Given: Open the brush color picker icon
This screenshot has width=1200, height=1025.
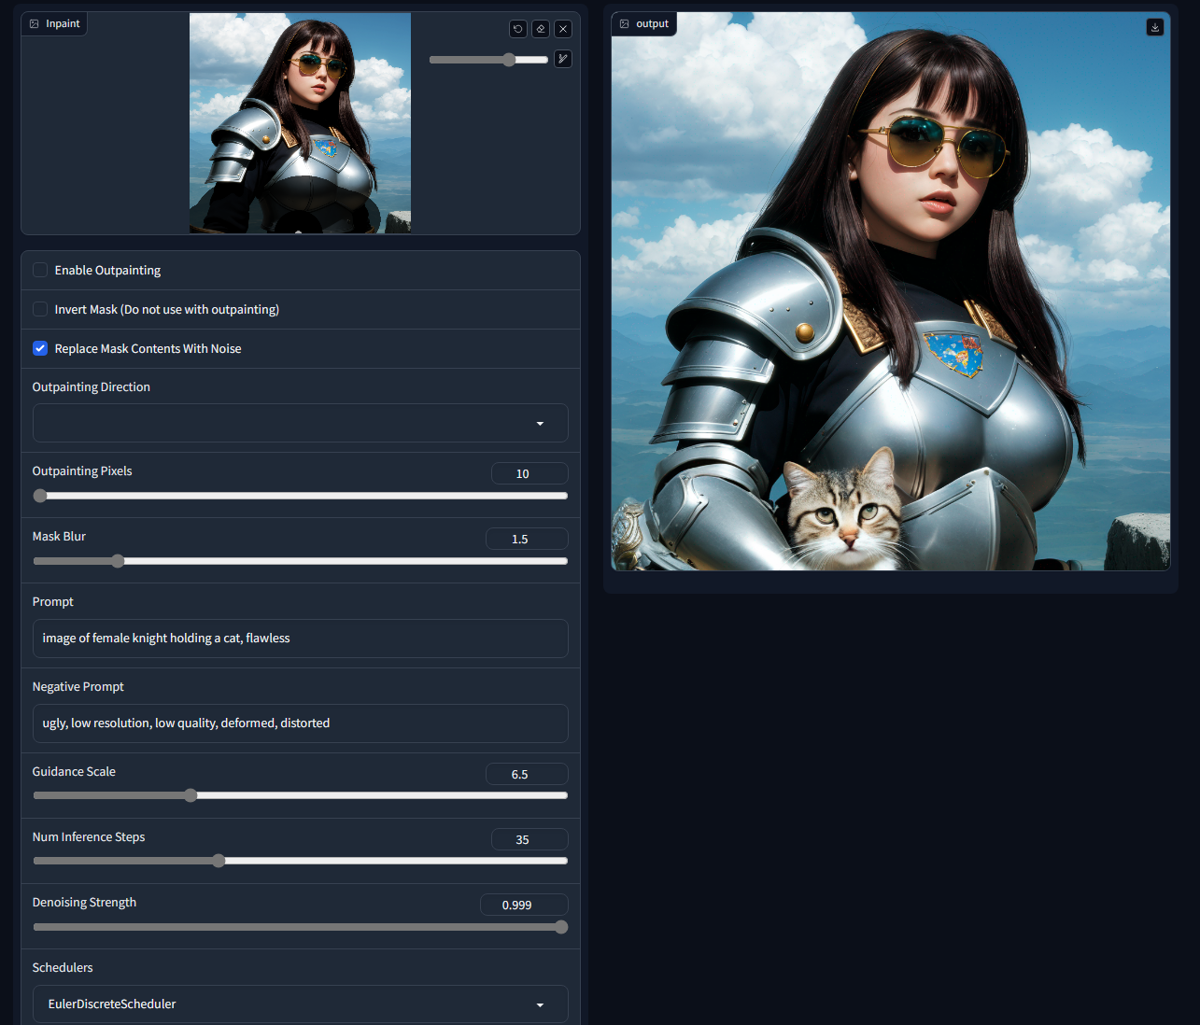Looking at the screenshot, I should pyautogui.click(x=563, y=59).
